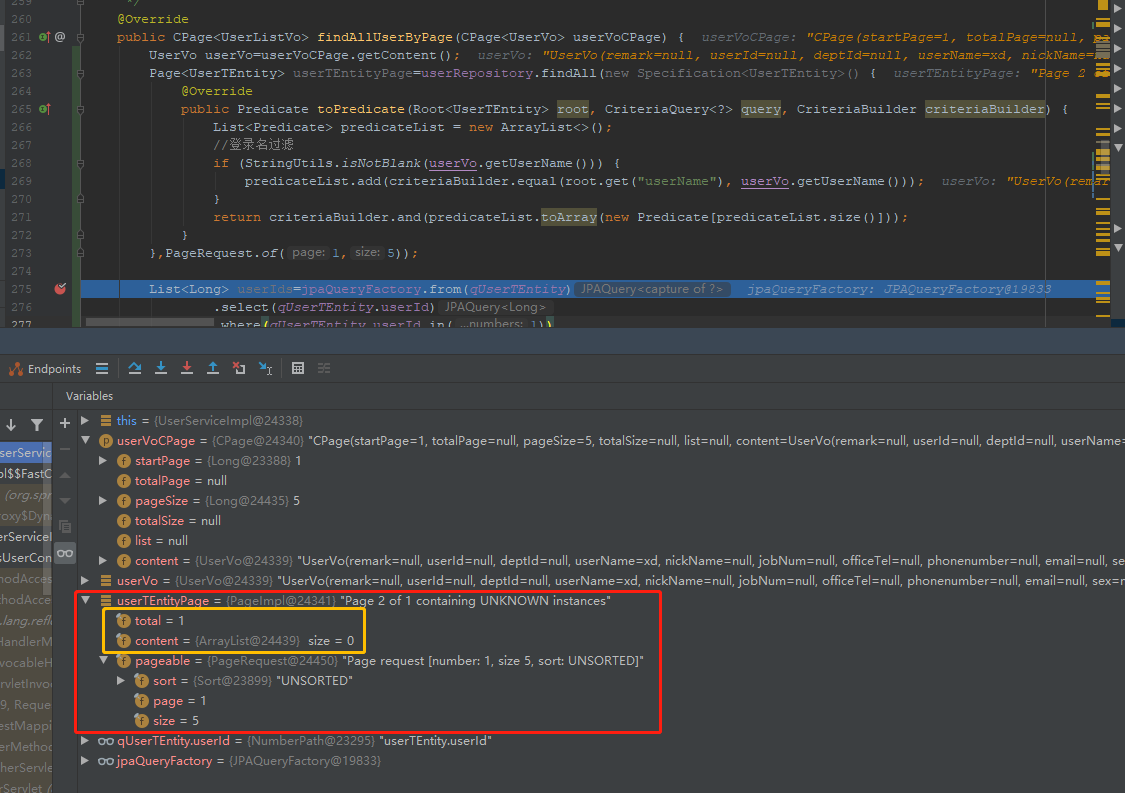Click the New Watch plus icon
This screenshot has width=1125, height=793.
[x=65, y=423]
